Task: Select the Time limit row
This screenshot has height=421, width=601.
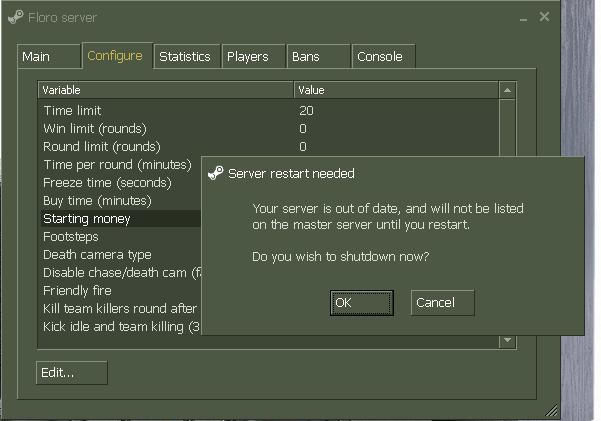Action: [269, 110]
